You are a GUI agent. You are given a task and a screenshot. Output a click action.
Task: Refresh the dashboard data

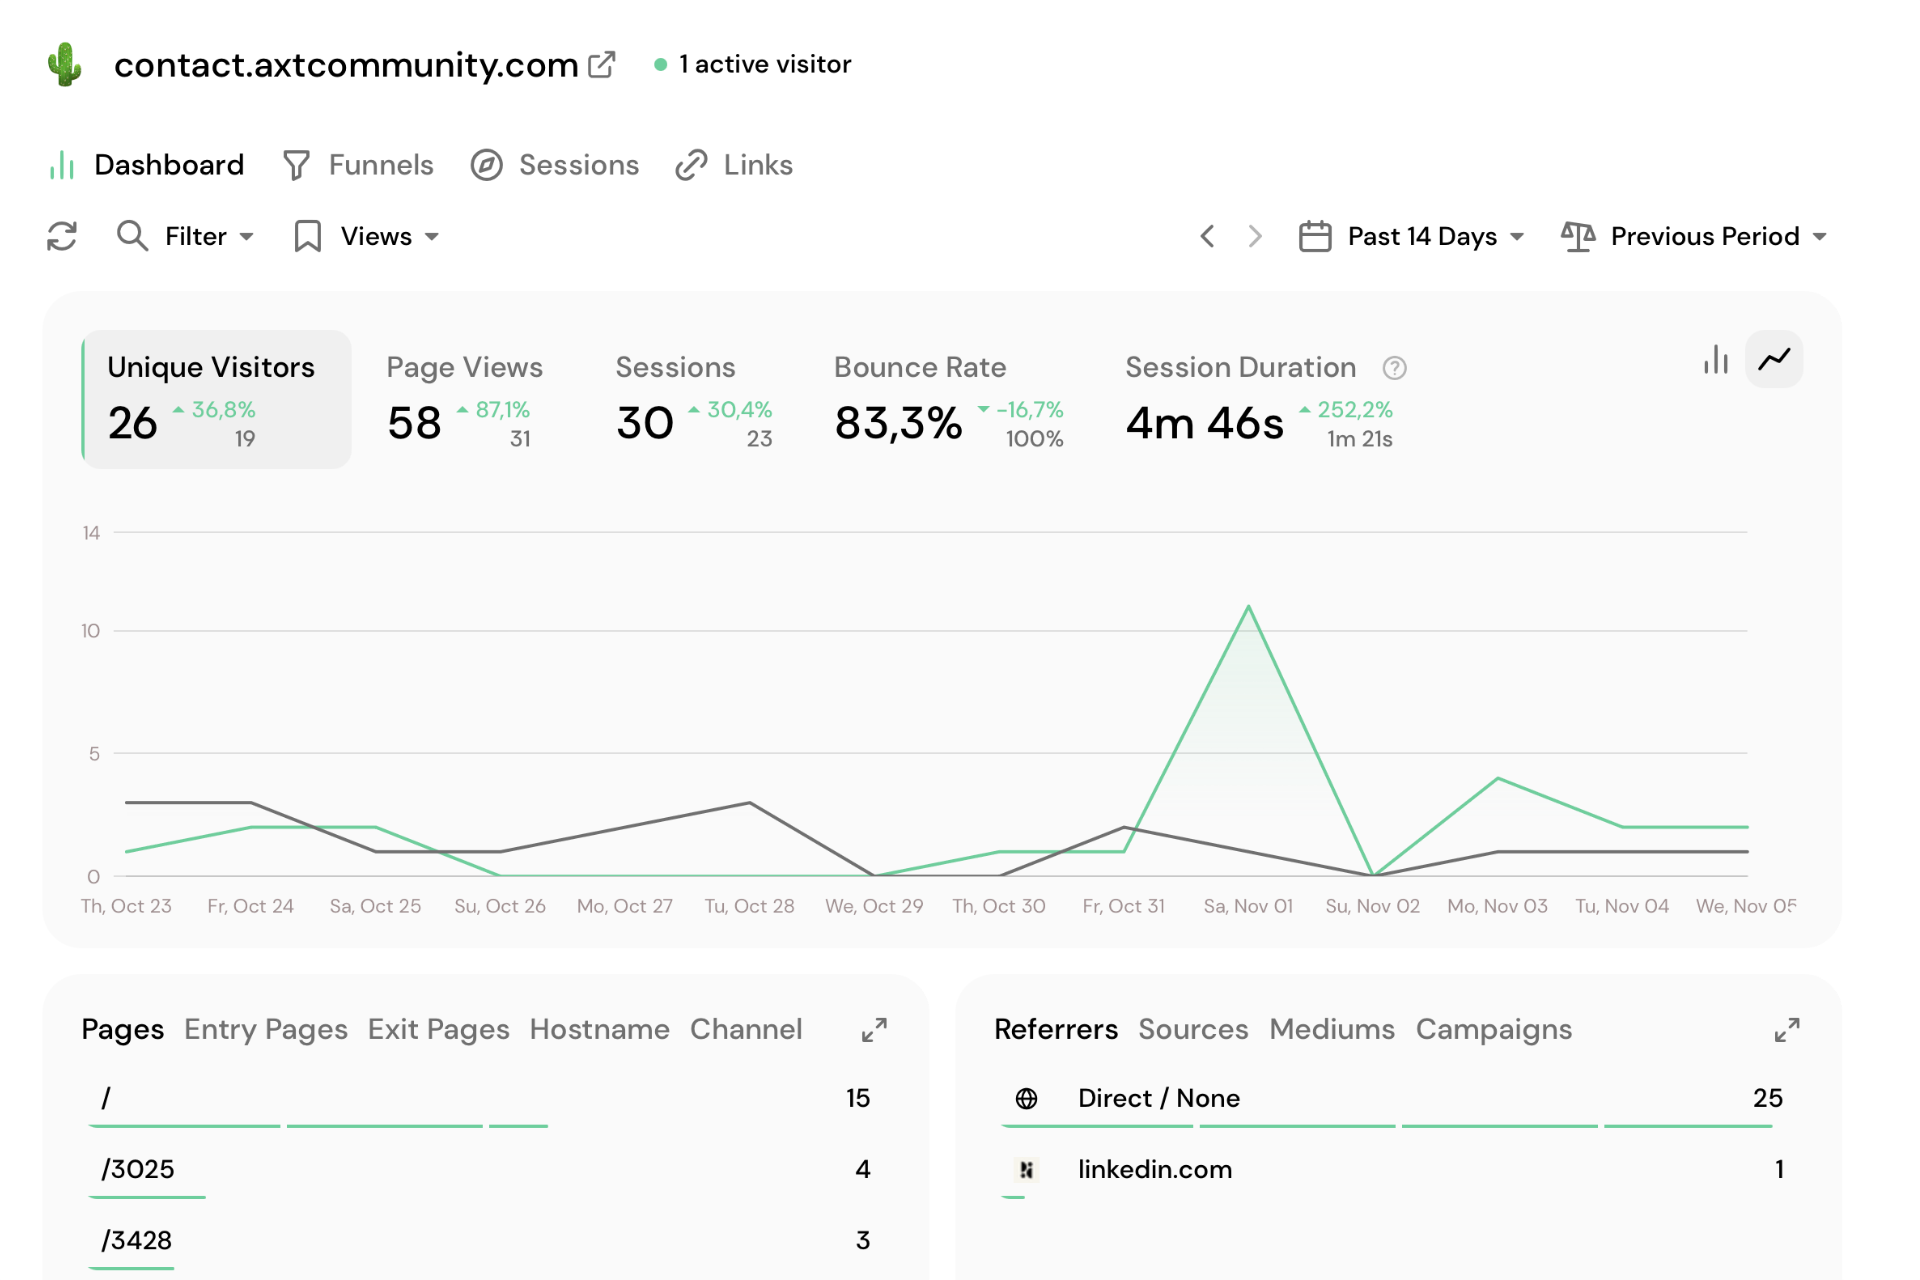click(62, 236)
